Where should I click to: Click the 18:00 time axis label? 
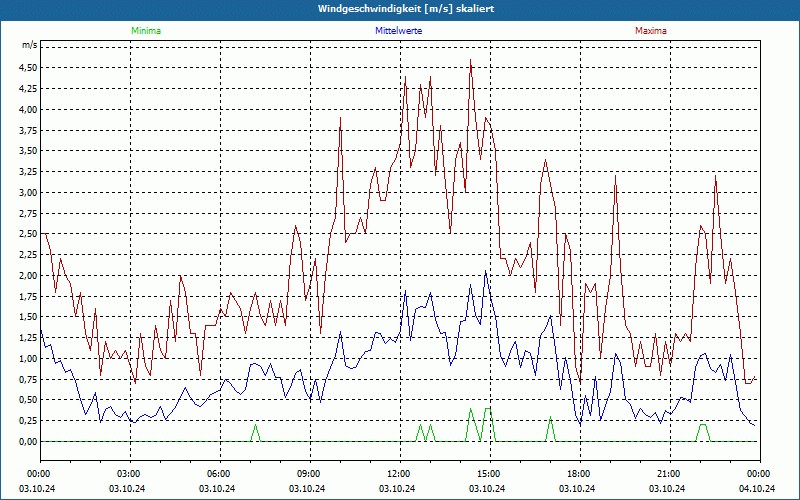pos(581,474)
